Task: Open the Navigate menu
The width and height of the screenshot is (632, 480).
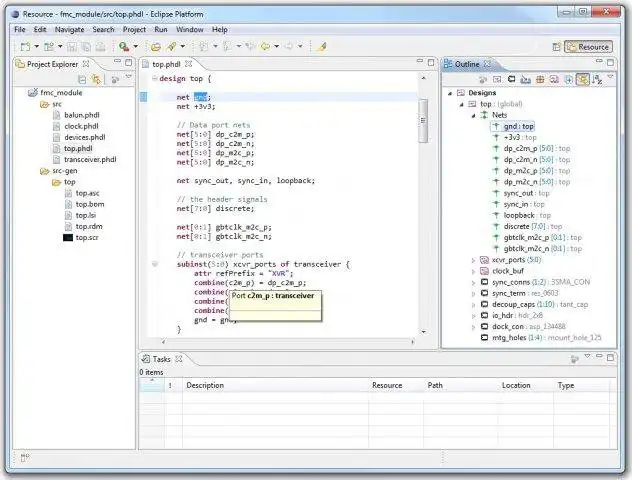Action: [x=69, y=29]
